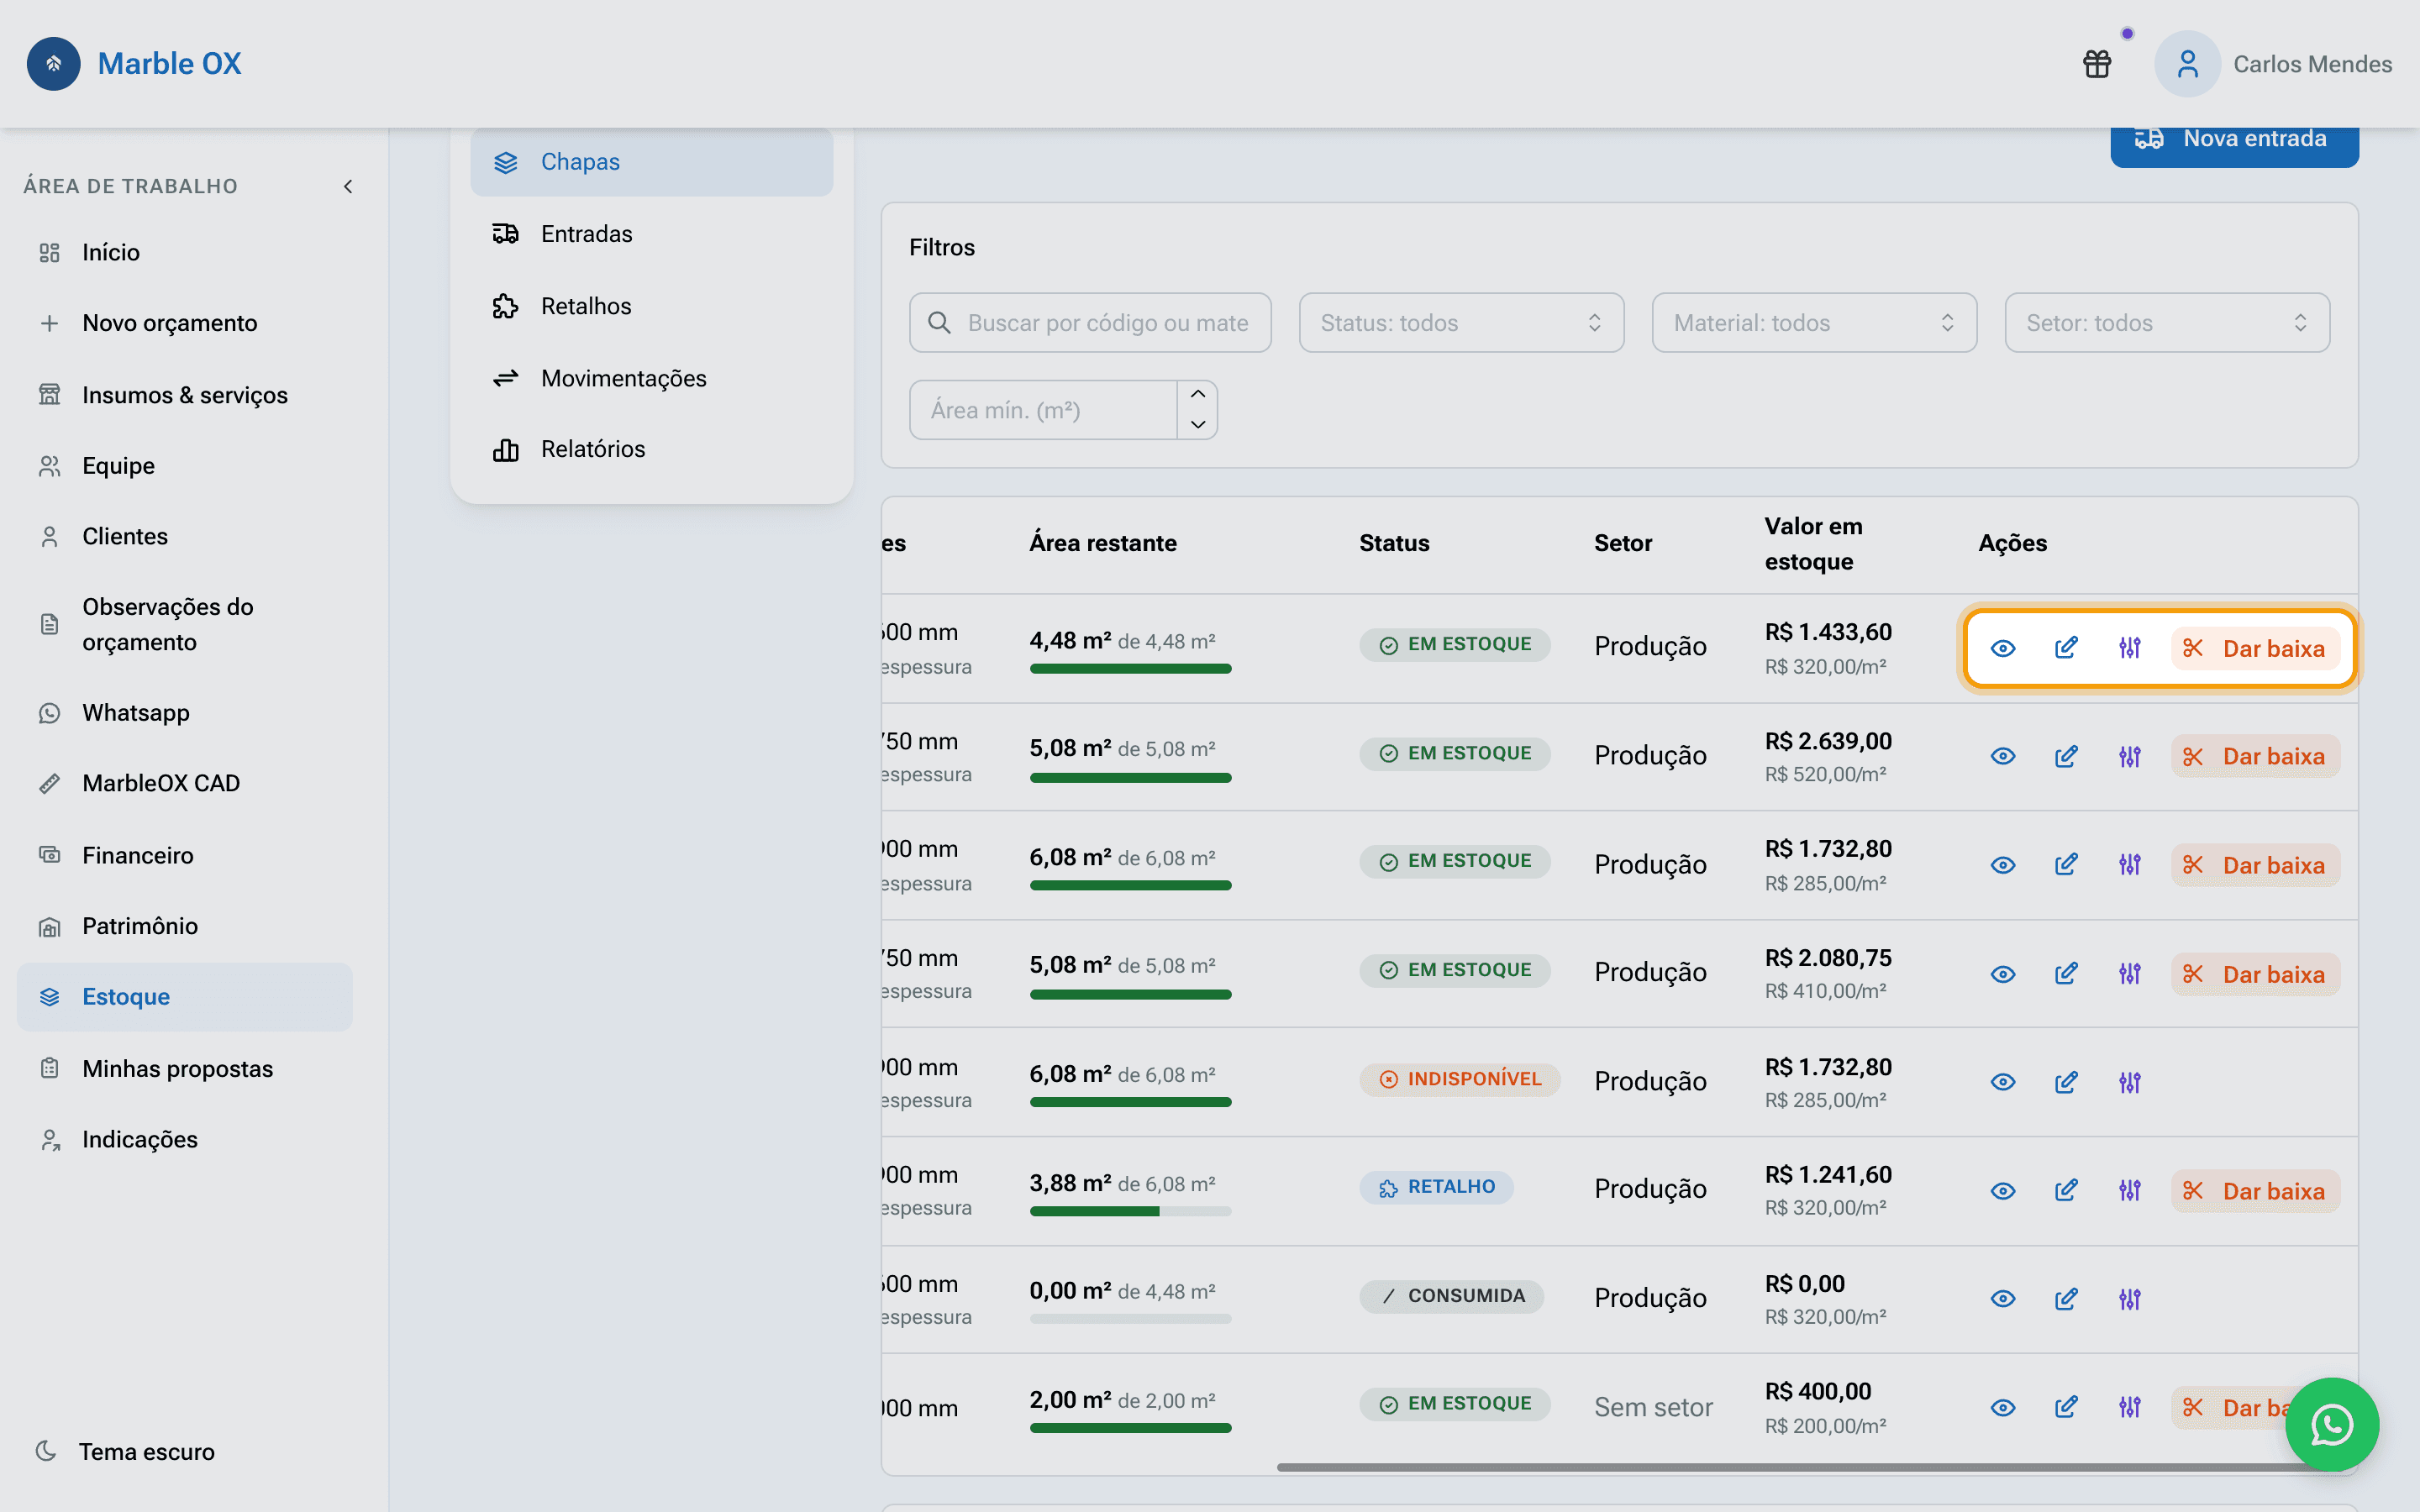The image size is (2420, 1512).
Task: Open the Carlos Mendes user avatar
Action: click(x=2187, y=64)
